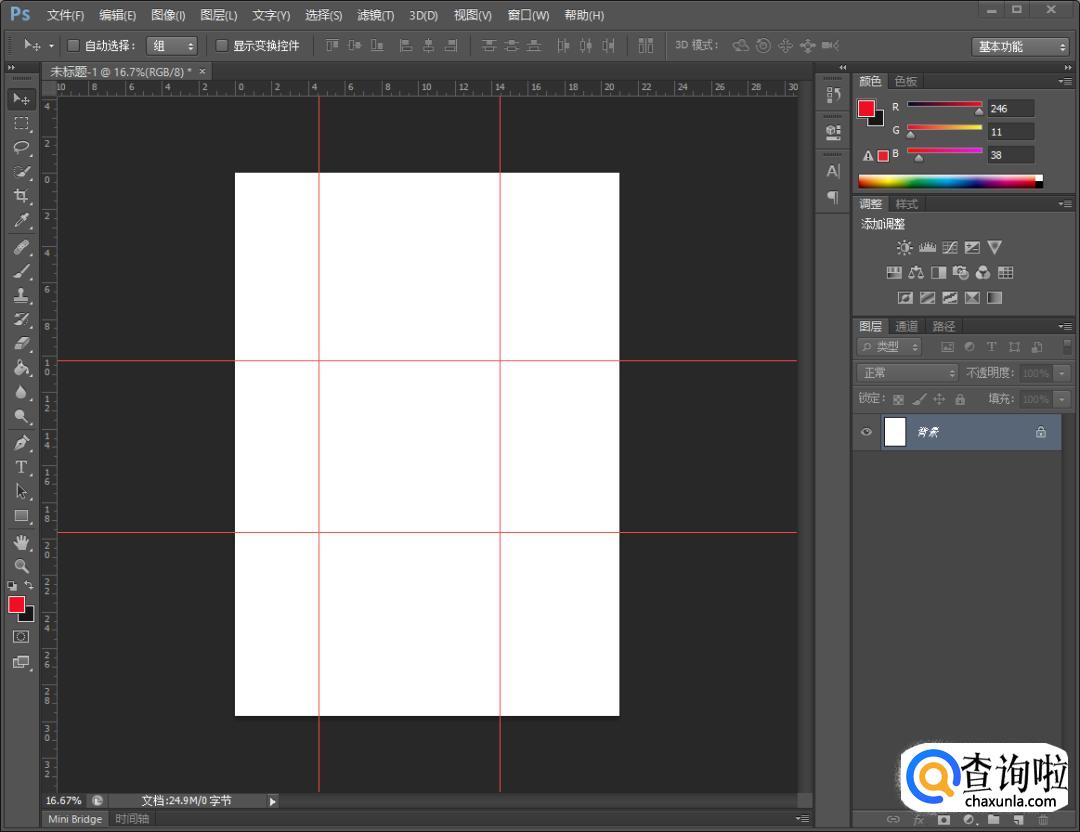Check the 显示变换控件 option
The height and width of the screenshot is (832, 1080).
(x=222, y=46)
